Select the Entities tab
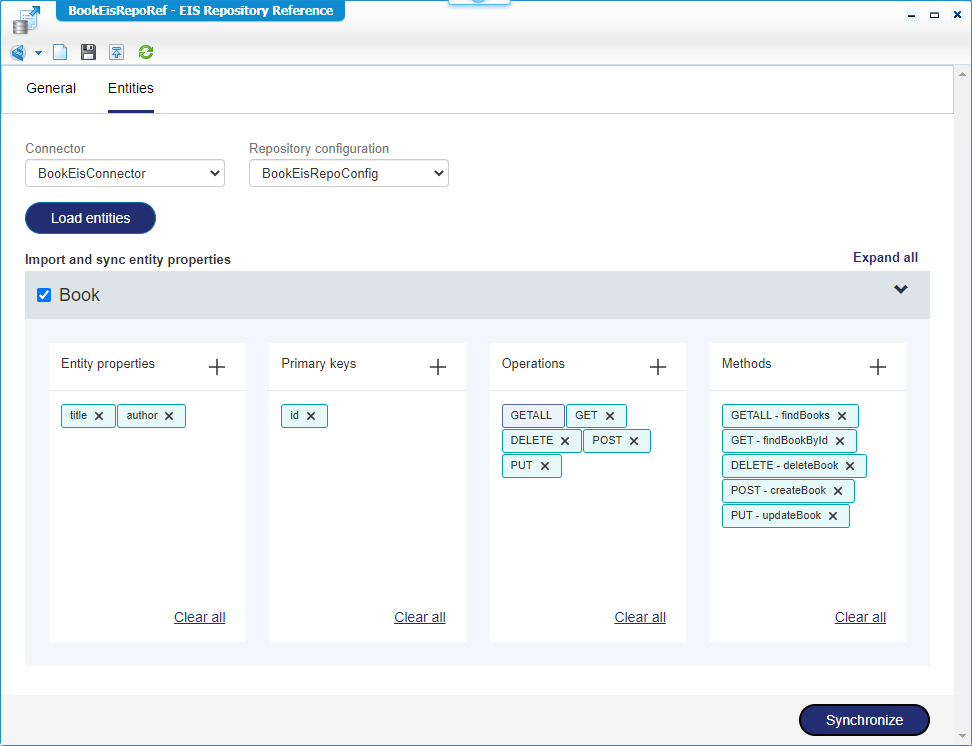Viewport: 972px width, 746px height. coord(131,88)
